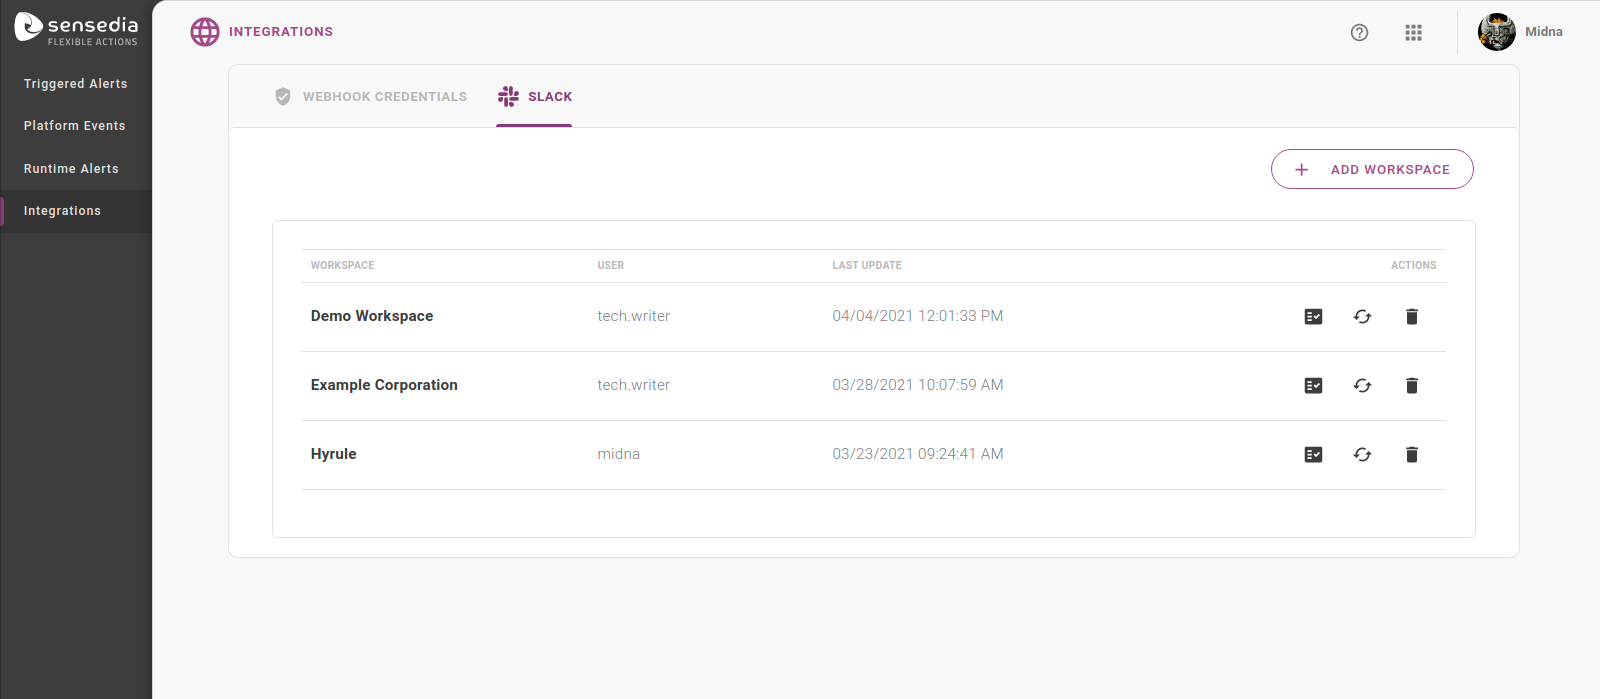The height and width of the screenshot is (699, 1600).
Task: Delete the Example Corporation workspace
Action: pos(1411,386)
